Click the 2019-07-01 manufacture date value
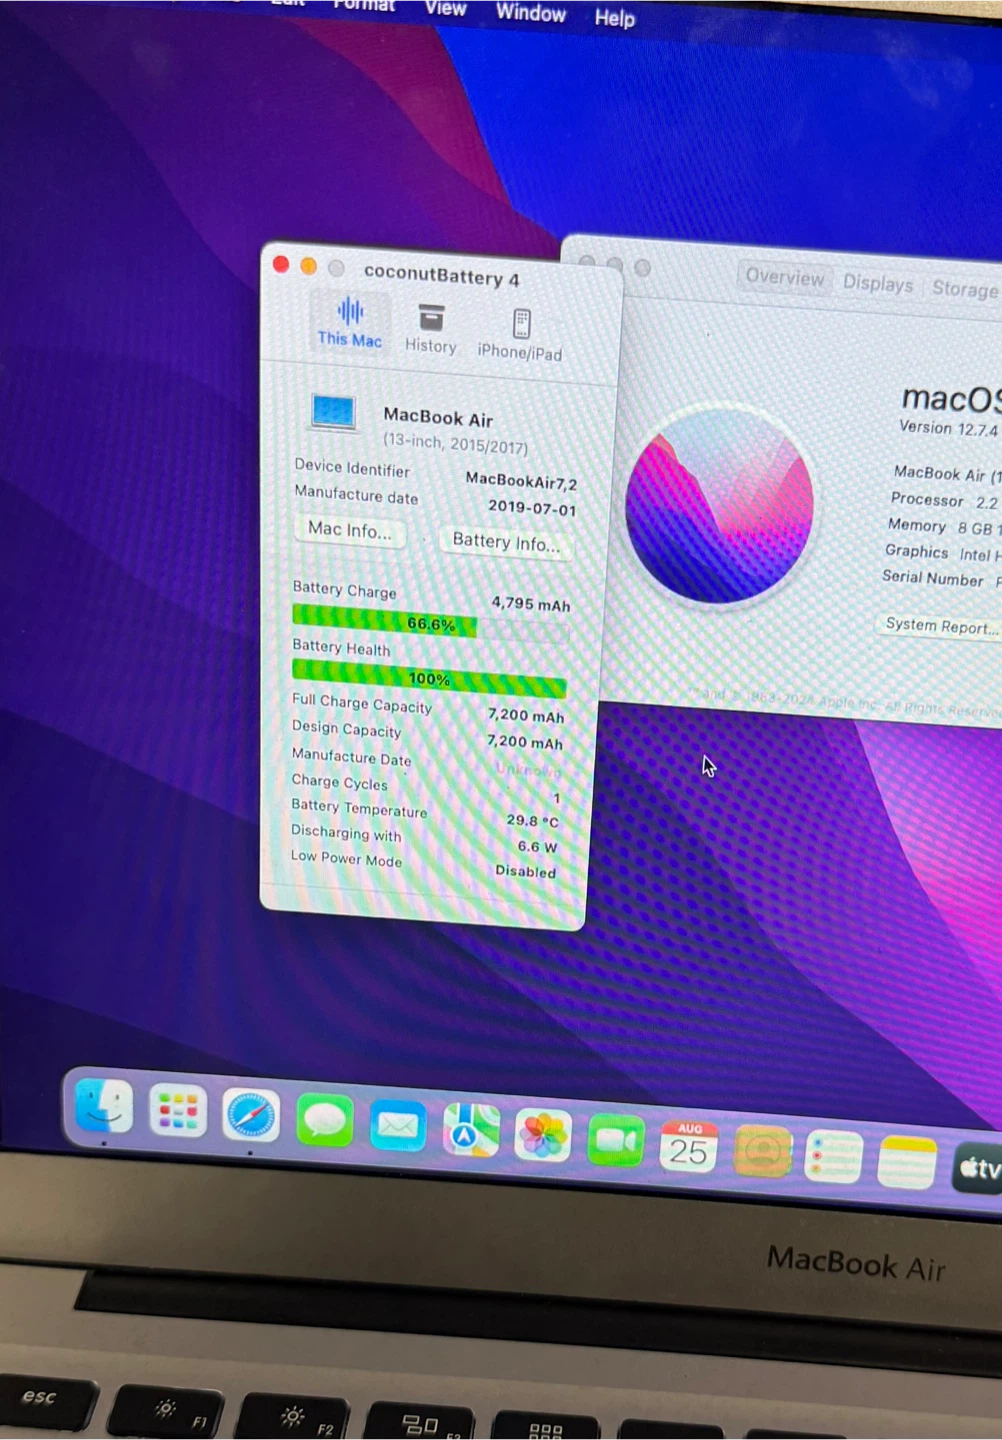 click(532, 508)
